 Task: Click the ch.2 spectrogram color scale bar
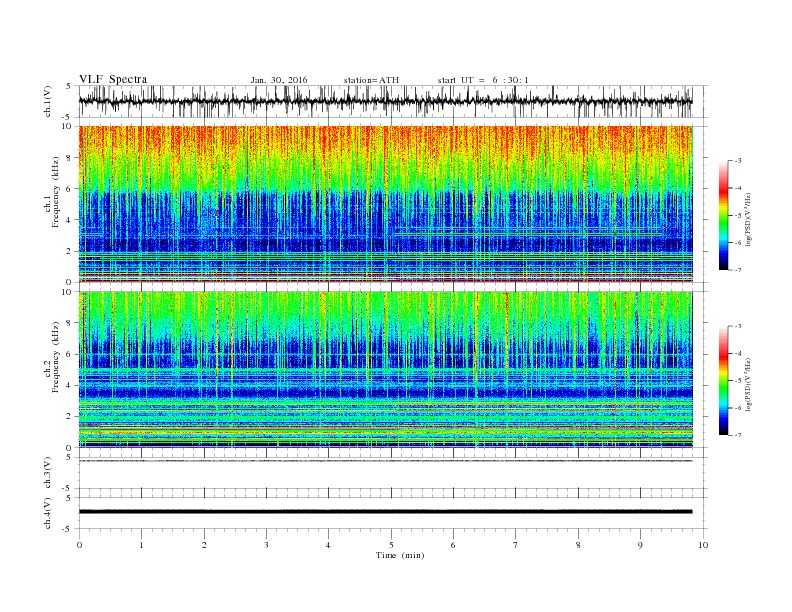tap(723, 381)
